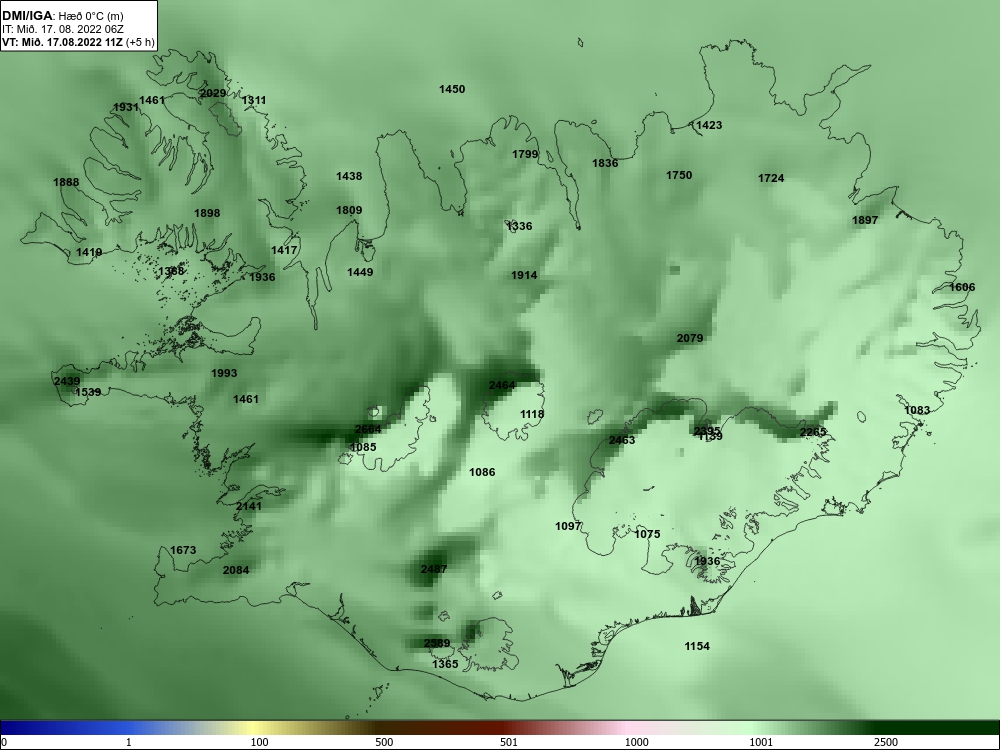This screenshot has width=1000, height=750.
Task: Click the 1001 tick on the color scale
Action: pyautogui.click(x=761, y=742)
